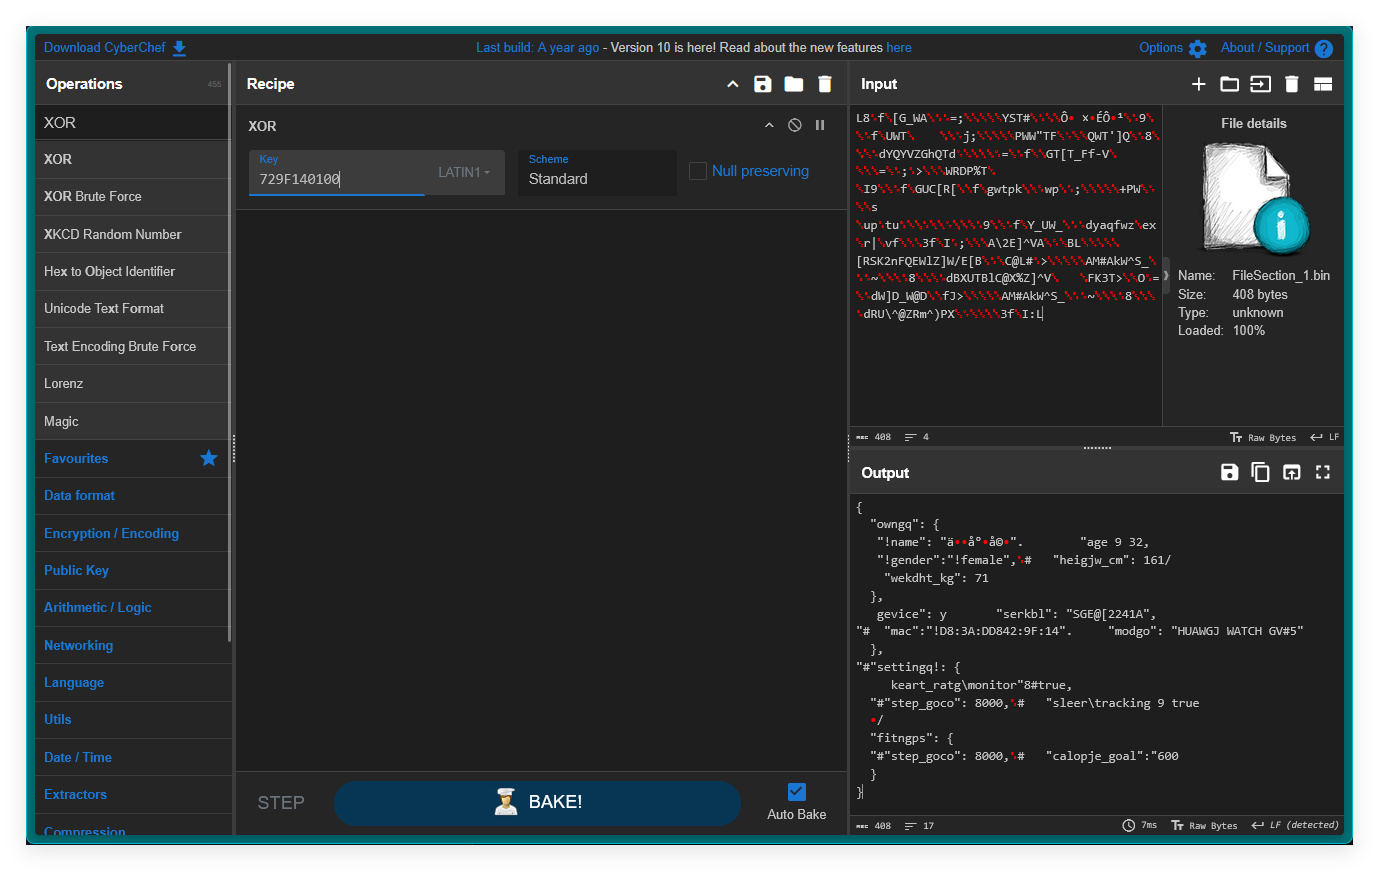Expand the Networking category
Image resolution: width=1379 pixels, height=871 pixels.
133,645
